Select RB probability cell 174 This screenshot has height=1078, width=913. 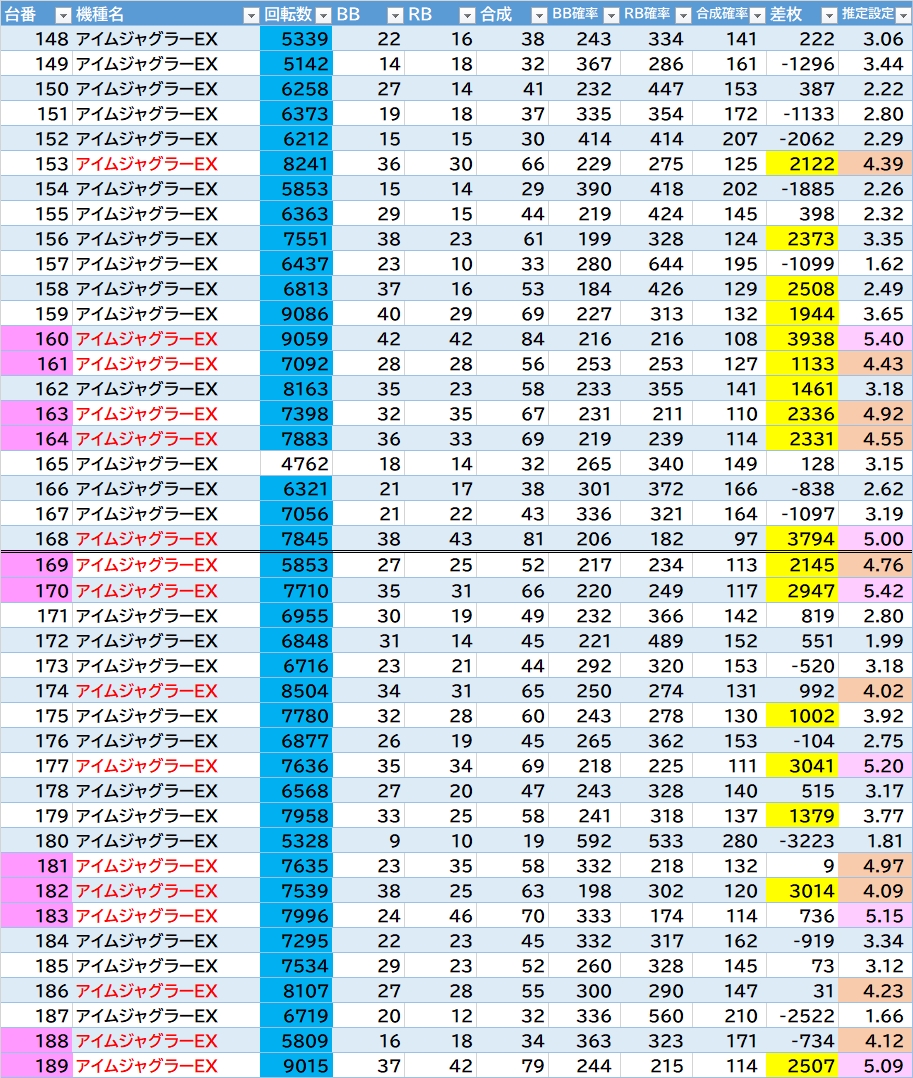pyautogui.click(x=657, y=916)
